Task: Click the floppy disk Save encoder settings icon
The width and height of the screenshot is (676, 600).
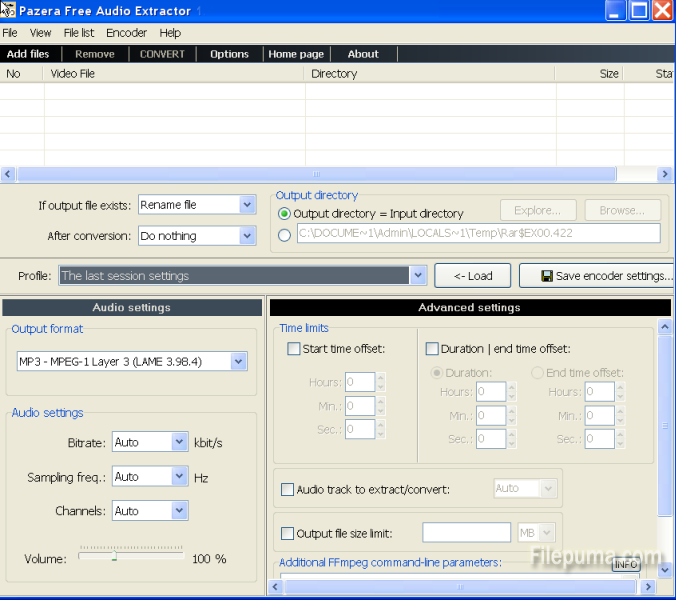Action: 547,276
